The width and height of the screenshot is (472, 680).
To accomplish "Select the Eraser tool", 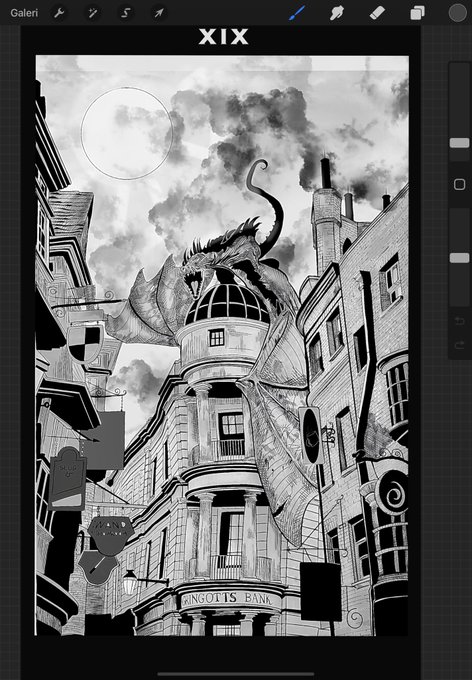I will pos(377,13).
